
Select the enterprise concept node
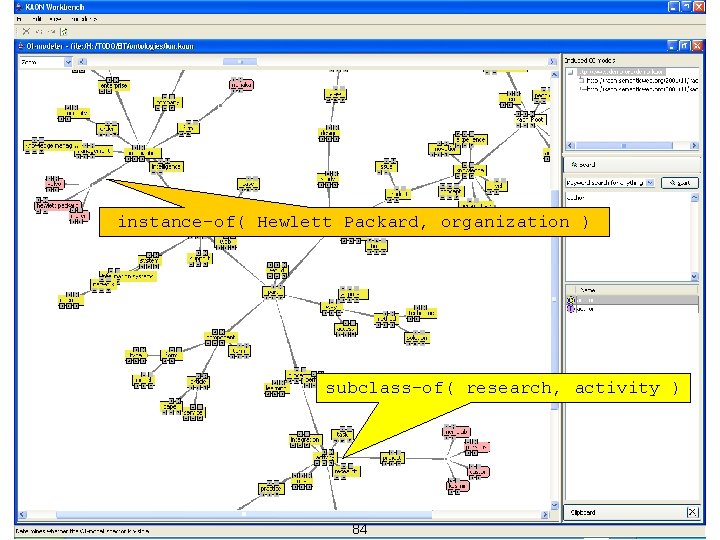pyautogui.click(x=114, y=86)
